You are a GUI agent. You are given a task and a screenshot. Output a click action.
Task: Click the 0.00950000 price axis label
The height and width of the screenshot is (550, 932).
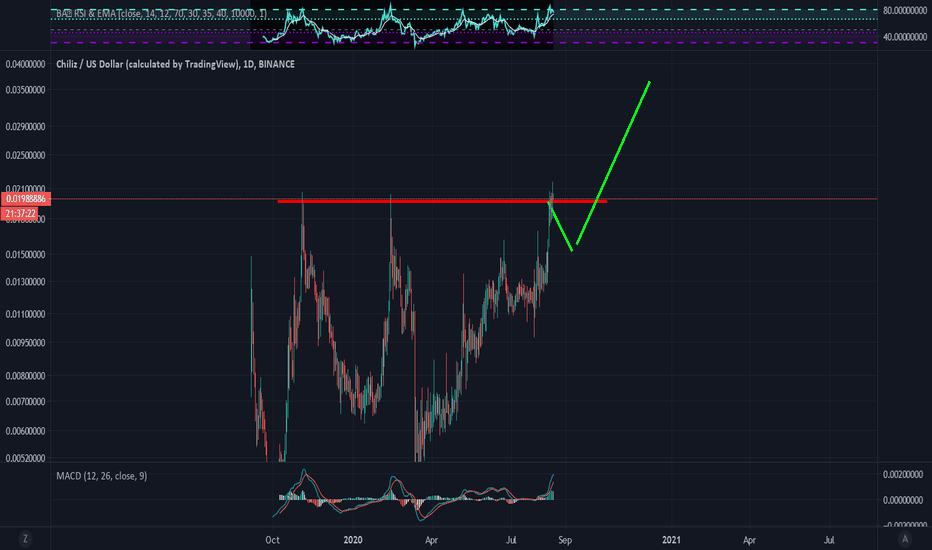(x=26, y=342)
